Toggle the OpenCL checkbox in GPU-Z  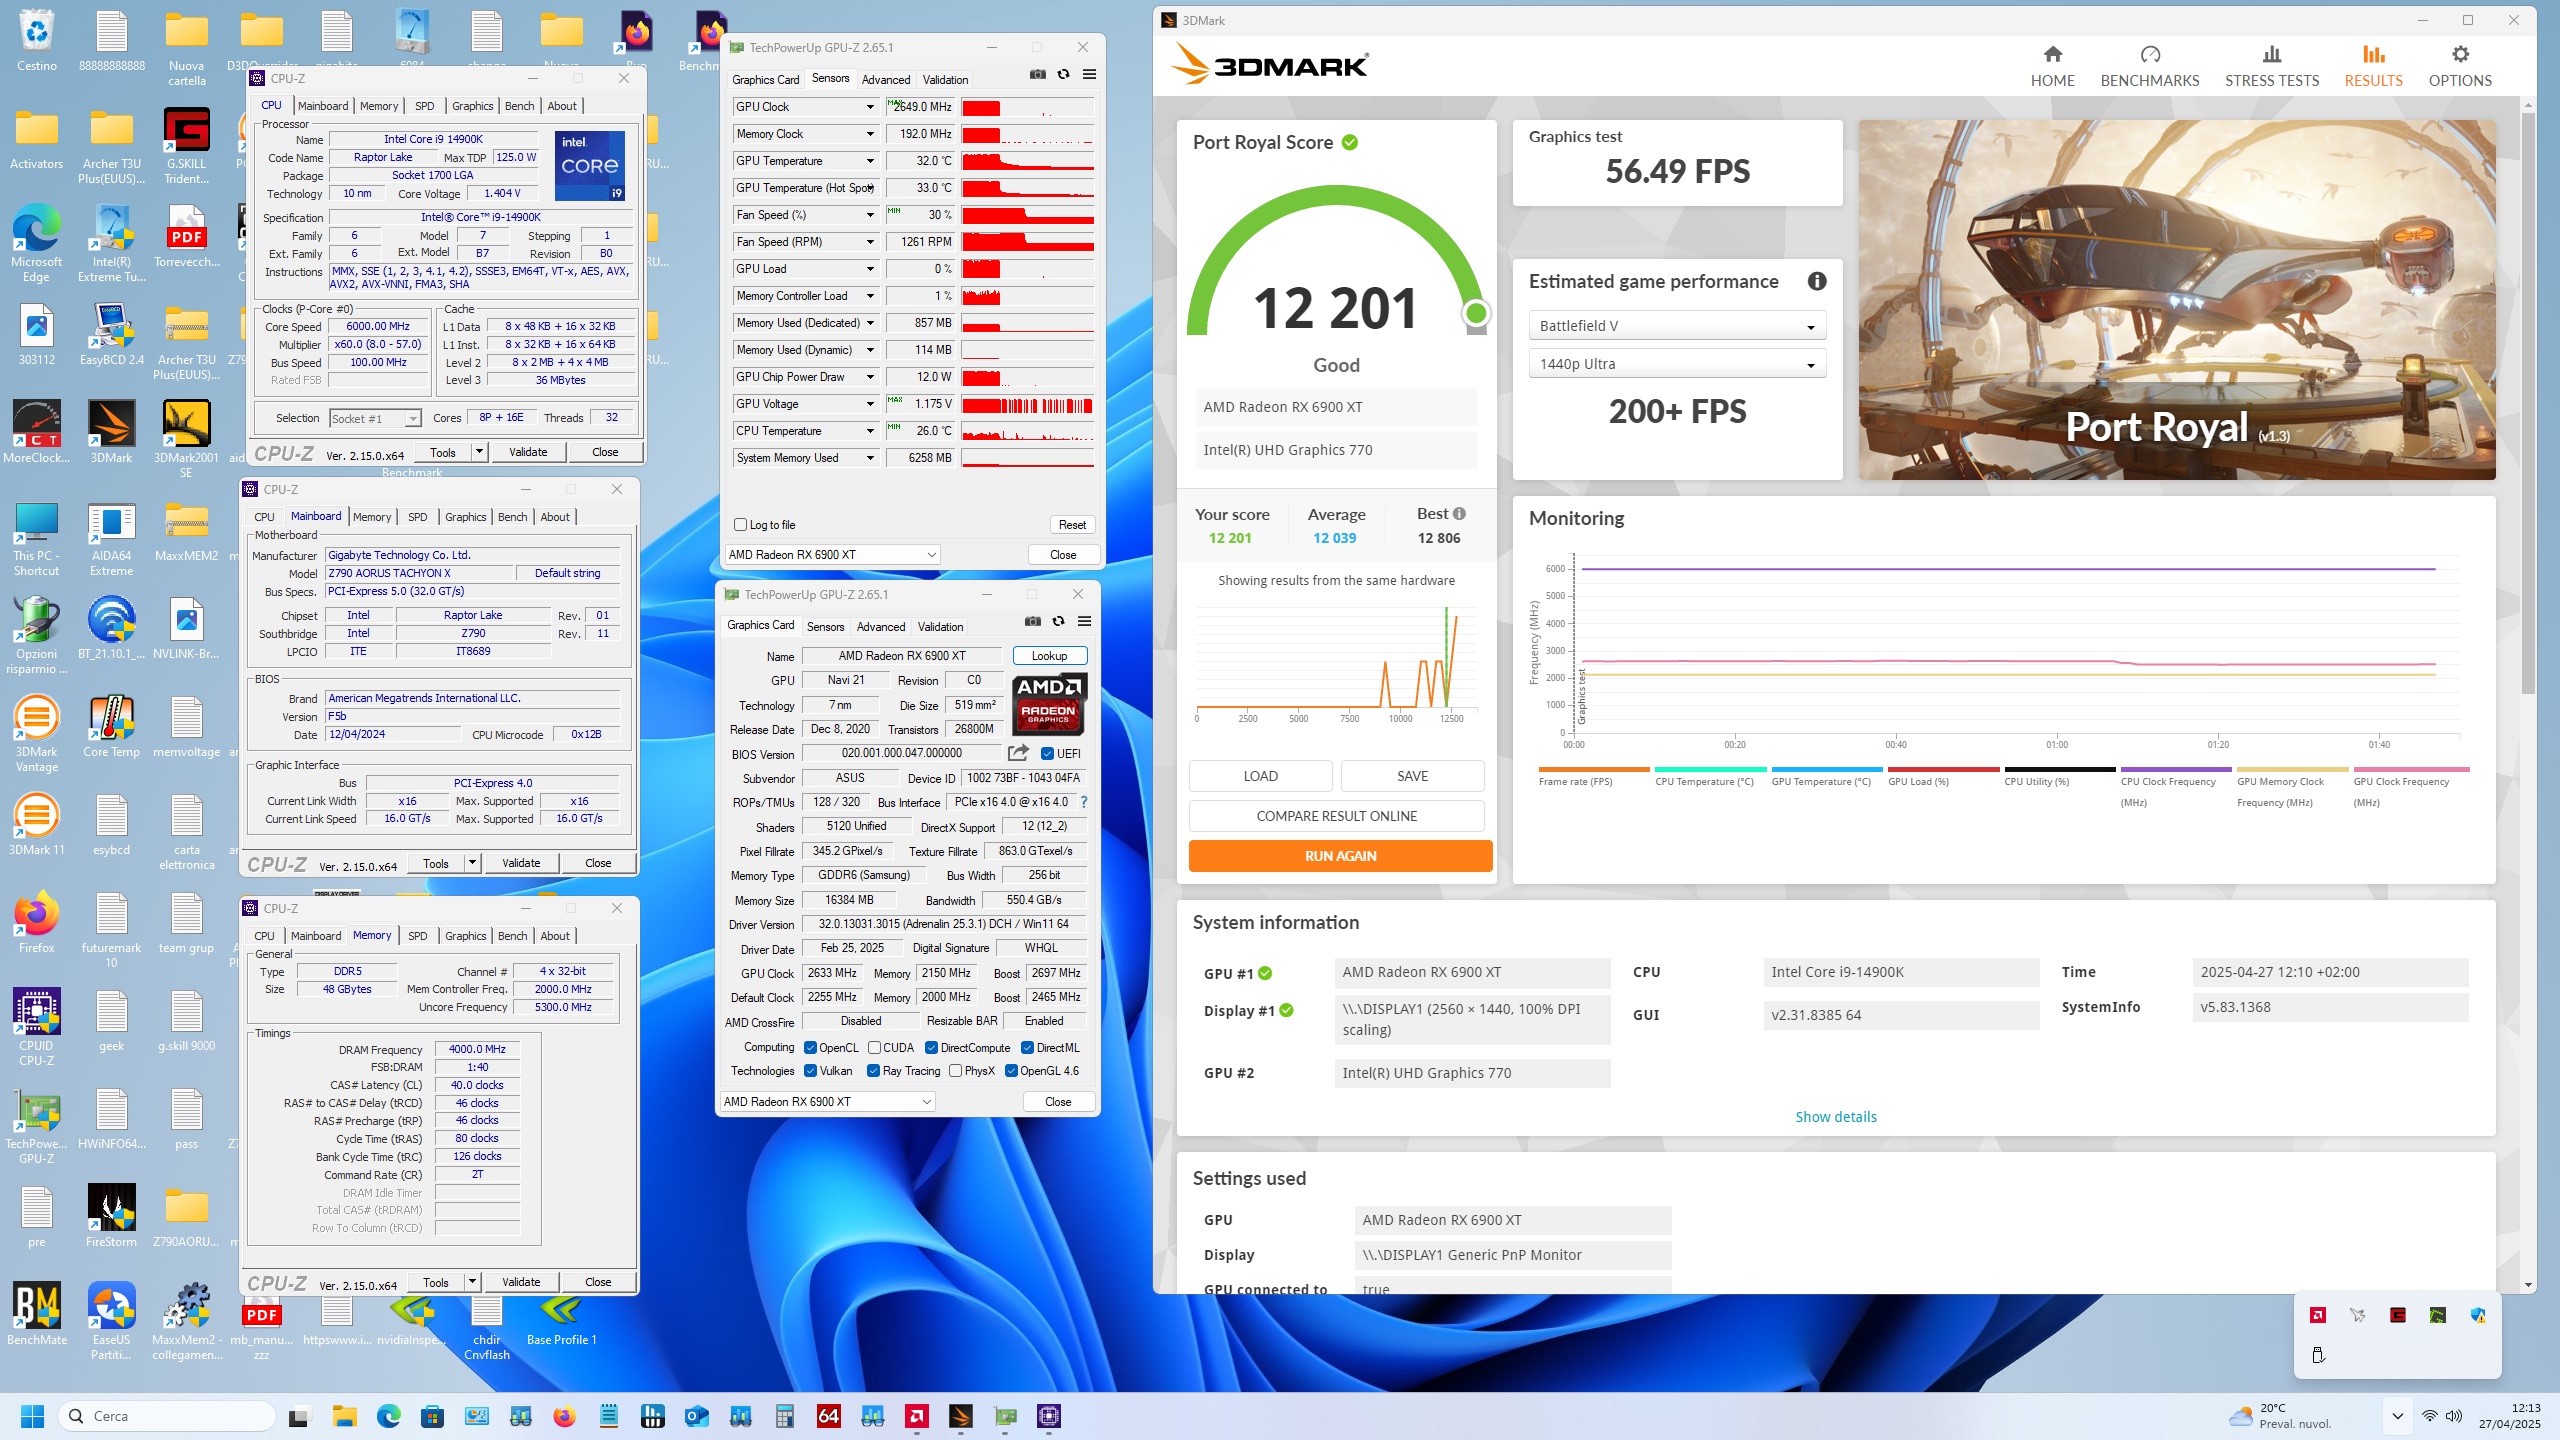810,1048
